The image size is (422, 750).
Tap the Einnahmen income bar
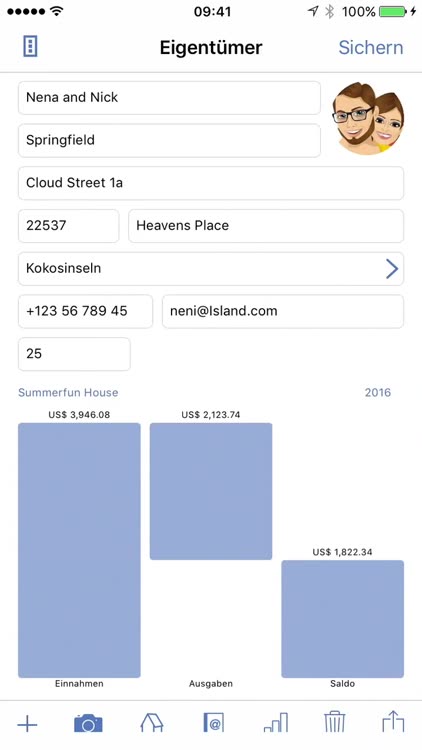(79, 550)
